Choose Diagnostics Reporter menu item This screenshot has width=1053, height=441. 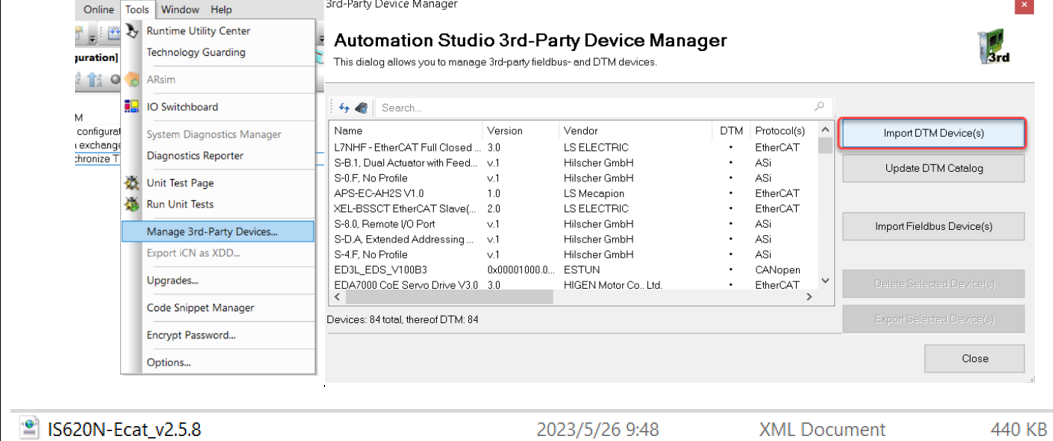(x=195, y=156)
